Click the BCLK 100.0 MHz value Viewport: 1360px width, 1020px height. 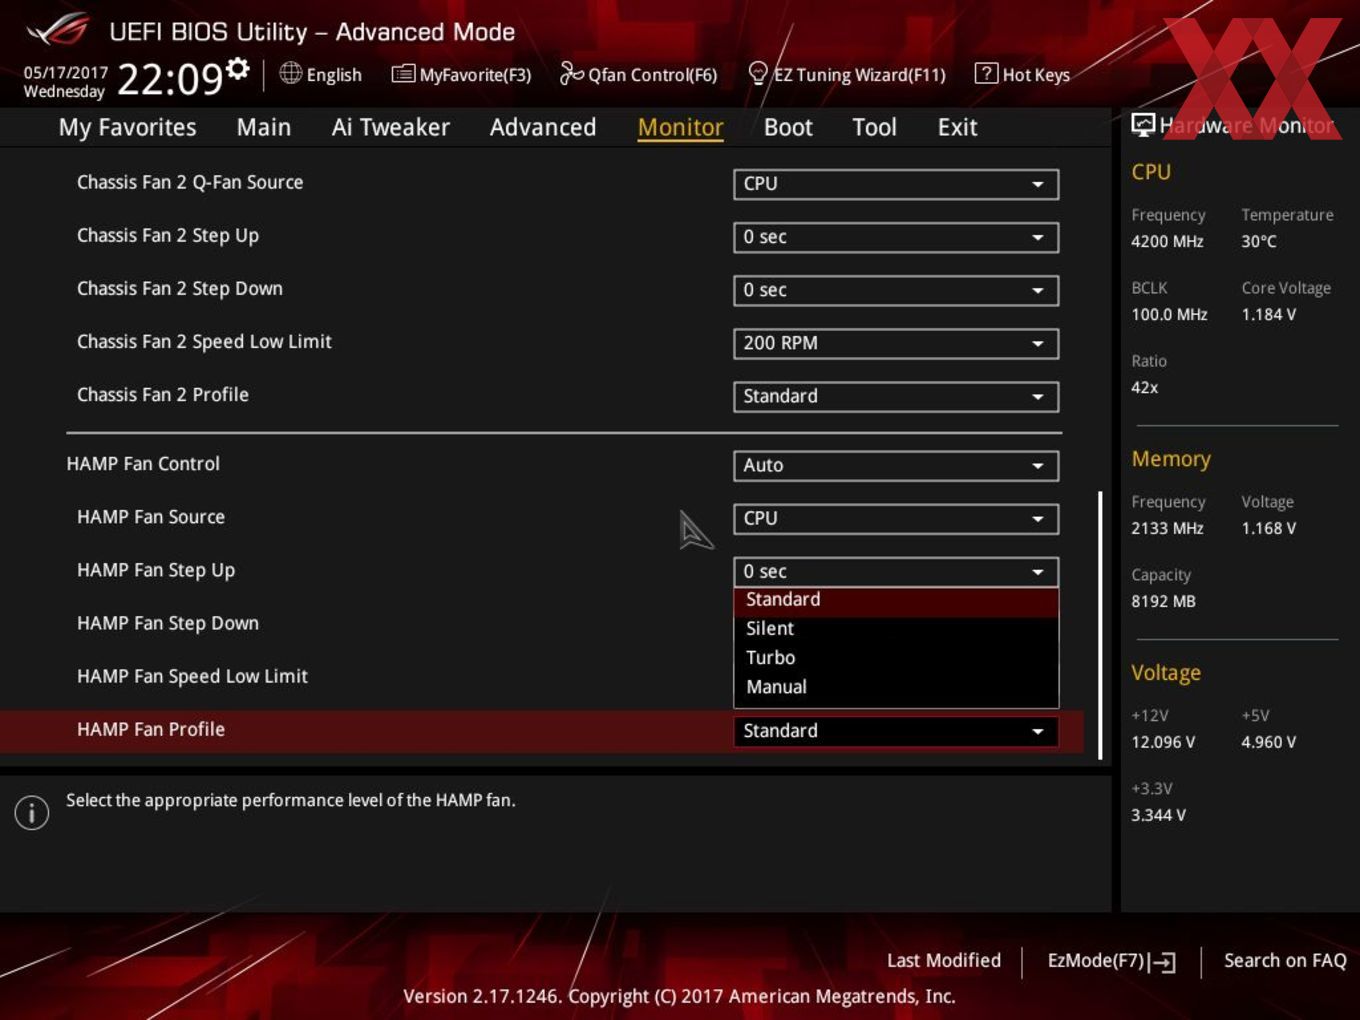[x=1169, y=315]
